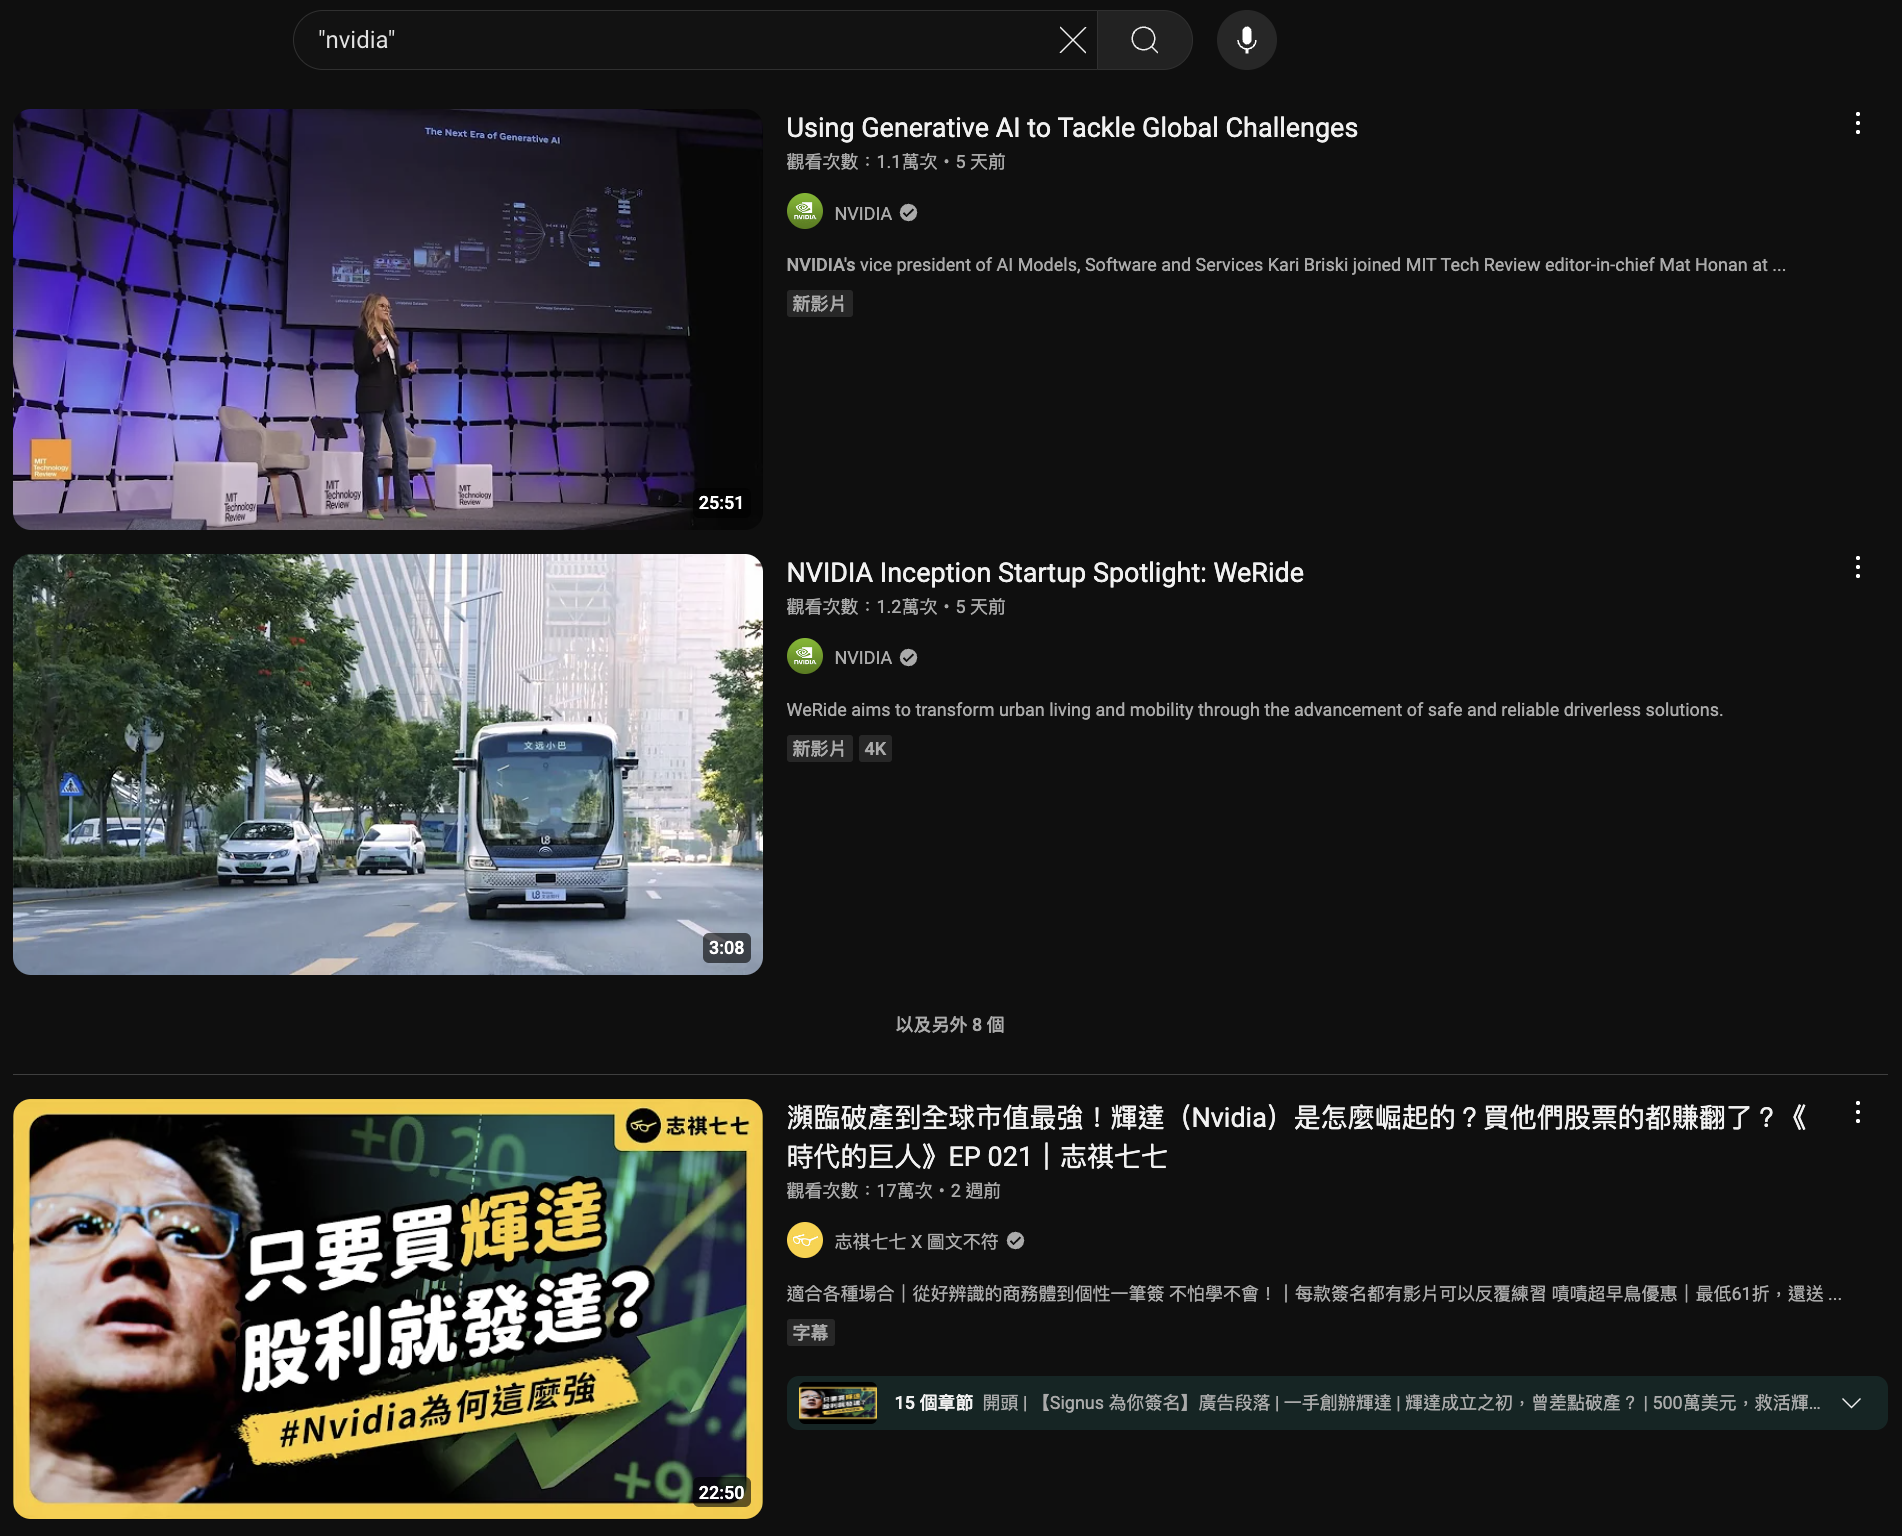The height and width of the screenshot is (1536, 1902).
Task: Play the 只要買輝達 yellow-framed thumbnail
Action: [388, 1309]
